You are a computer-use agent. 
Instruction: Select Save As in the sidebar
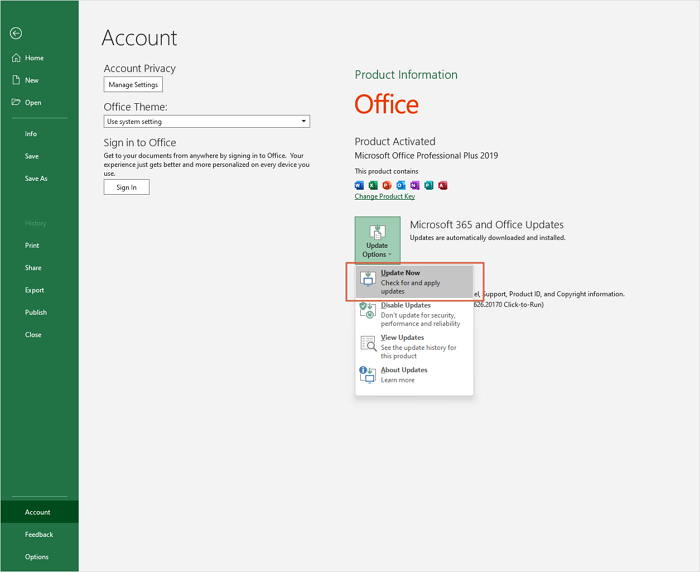pos(36,178)
